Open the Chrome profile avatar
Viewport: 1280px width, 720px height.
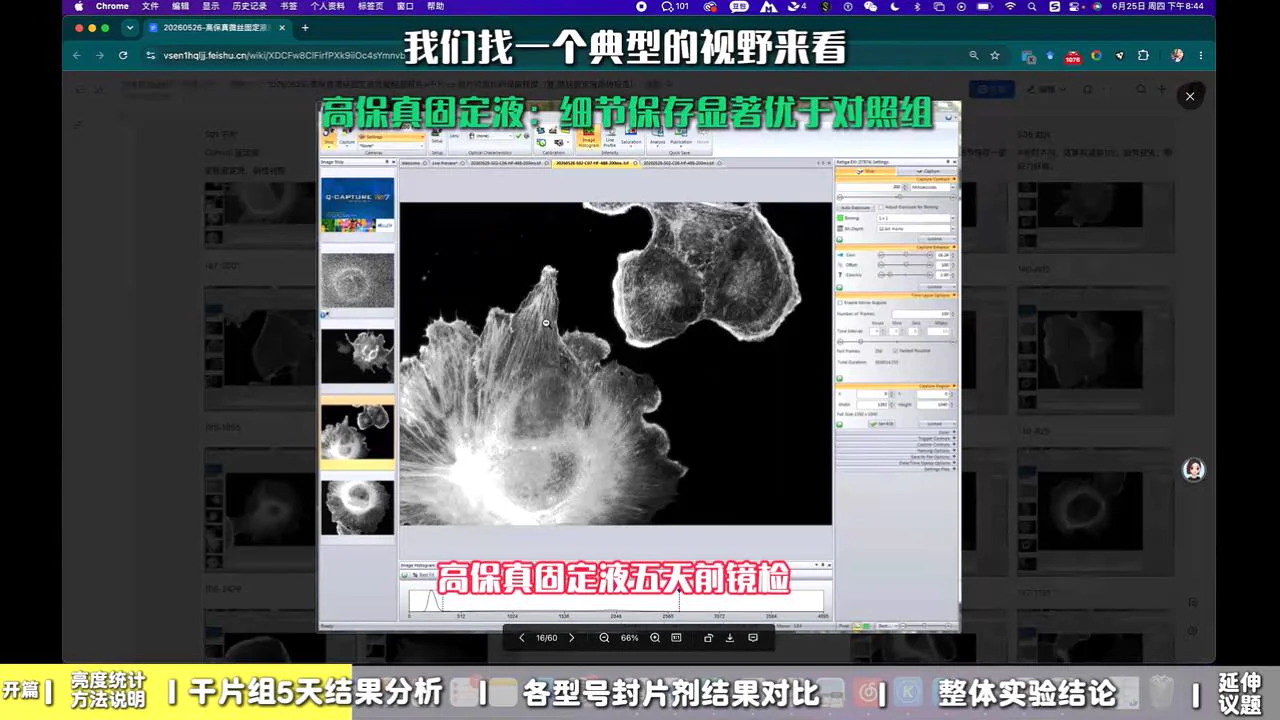coord(1177,56)
